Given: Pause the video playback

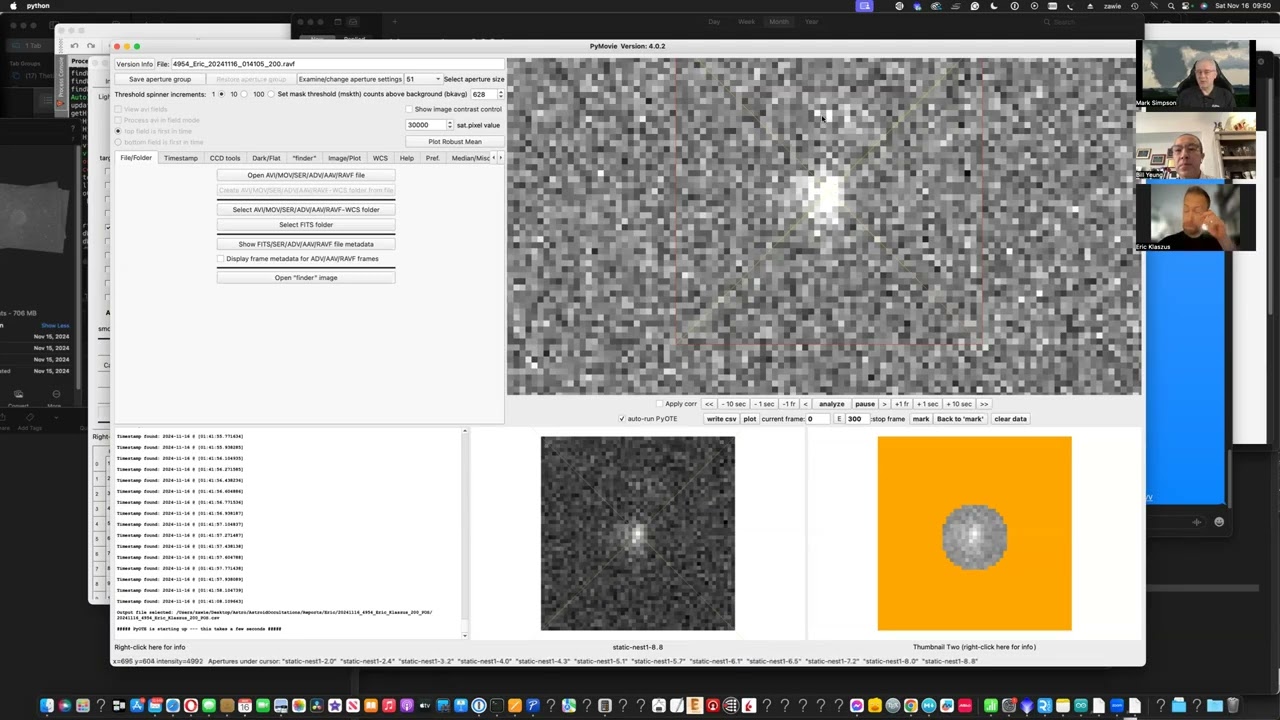Looking at the screenshot, I should pos(865,404).
